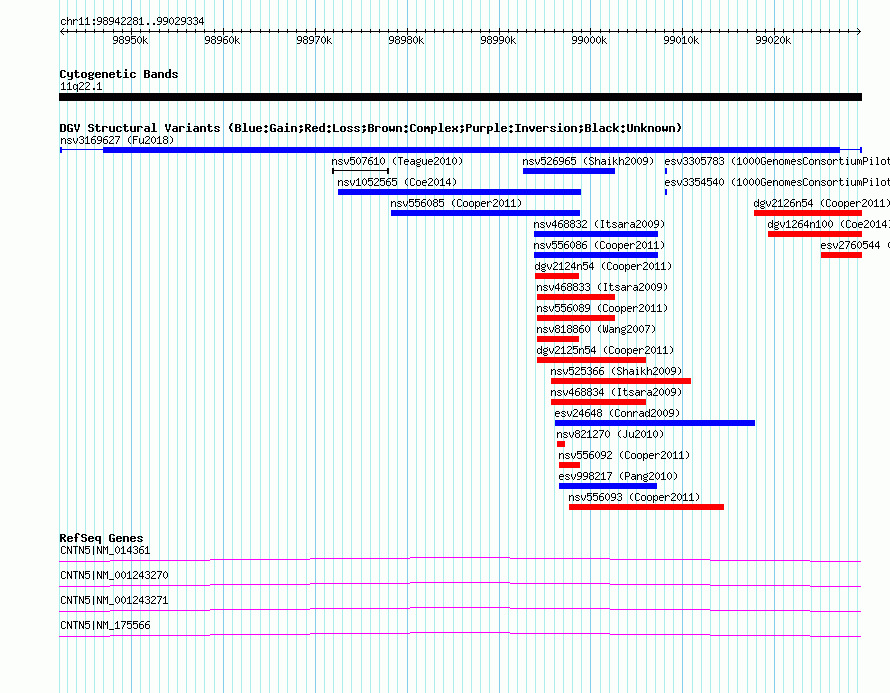Viewport: 890px width, 693px height.
Task: Select esv3354540 1000GenomesConsortiumPilot label
Action: click(x=777, y=182)
